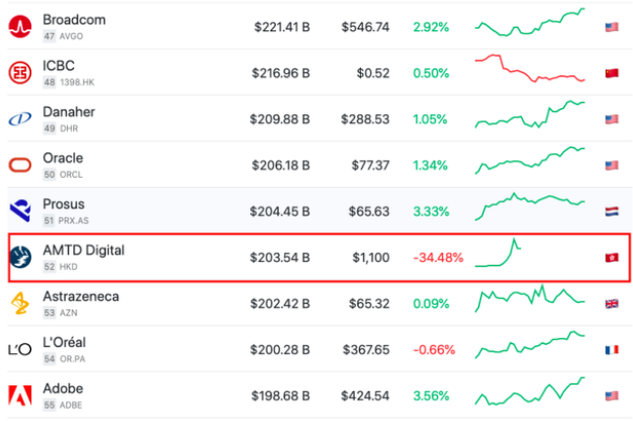Click the Prosus logo icon
This screenshot has height=421, width=633.
20,211
